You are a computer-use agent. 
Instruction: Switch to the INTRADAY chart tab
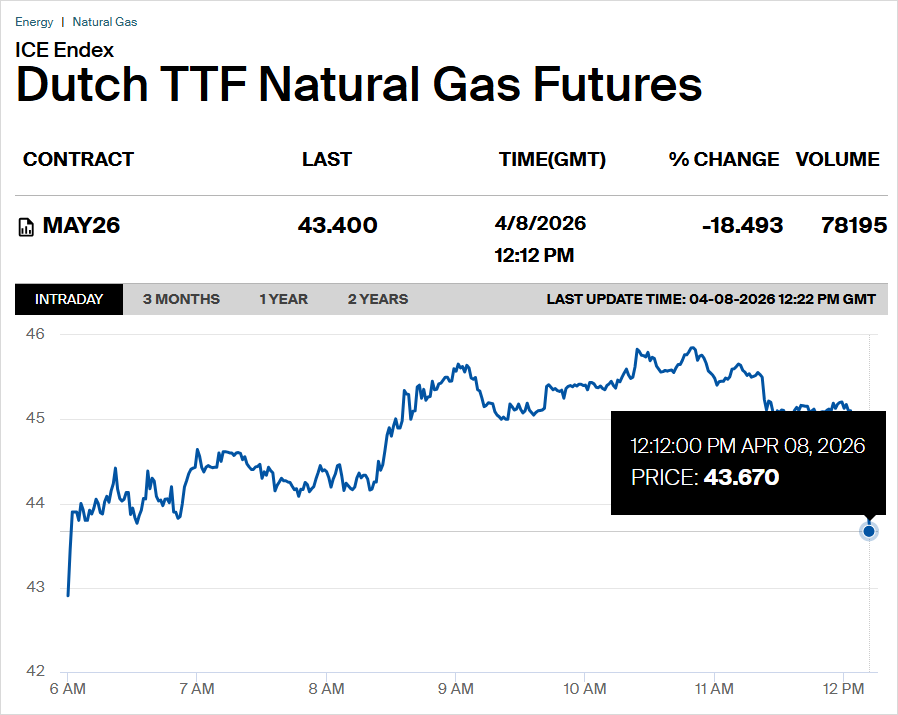point(69,299)
